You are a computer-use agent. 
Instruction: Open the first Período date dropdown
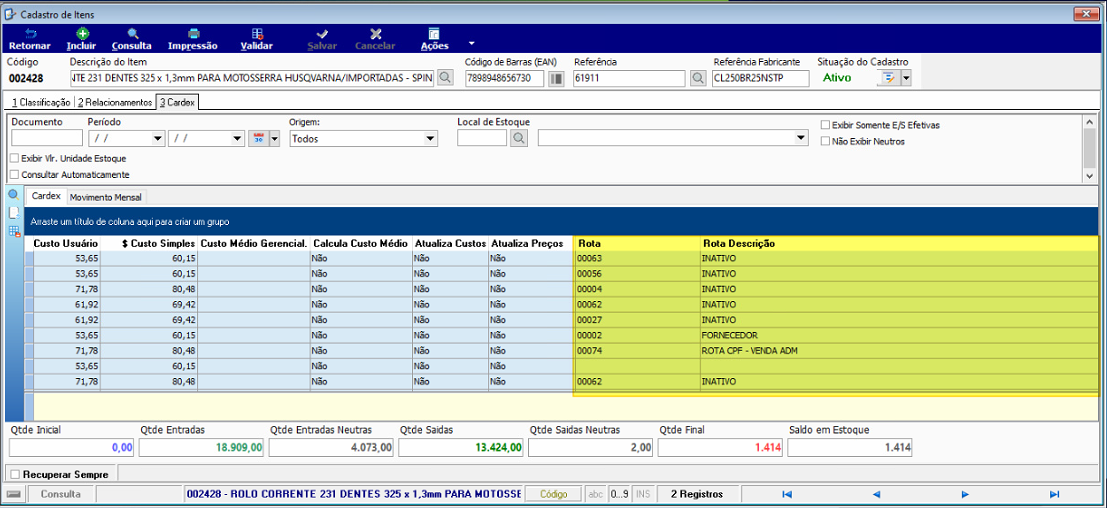tap(158, 139)
